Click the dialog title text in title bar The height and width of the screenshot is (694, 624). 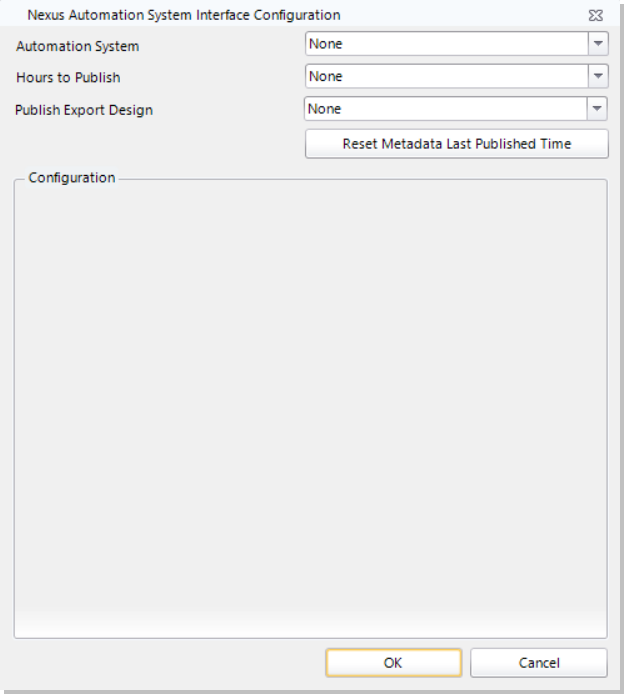click(184, 15)
